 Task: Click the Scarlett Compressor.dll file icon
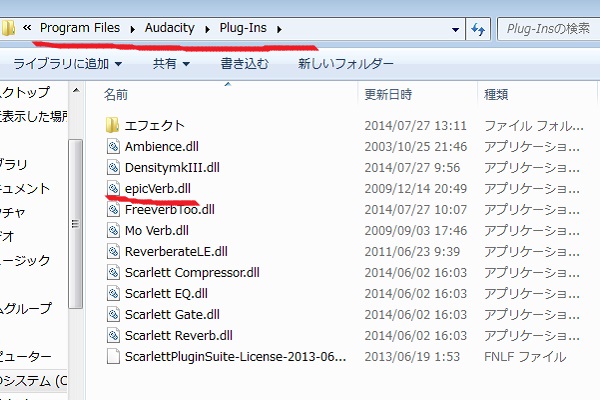(x=113, y=273)
